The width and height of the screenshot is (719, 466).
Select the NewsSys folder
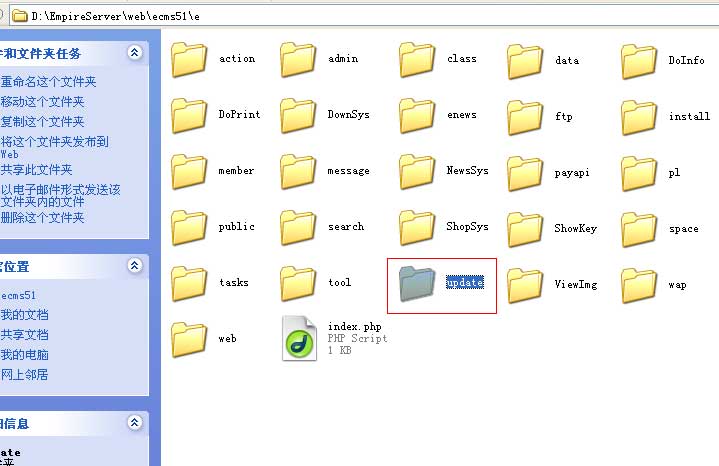point(418,172)
